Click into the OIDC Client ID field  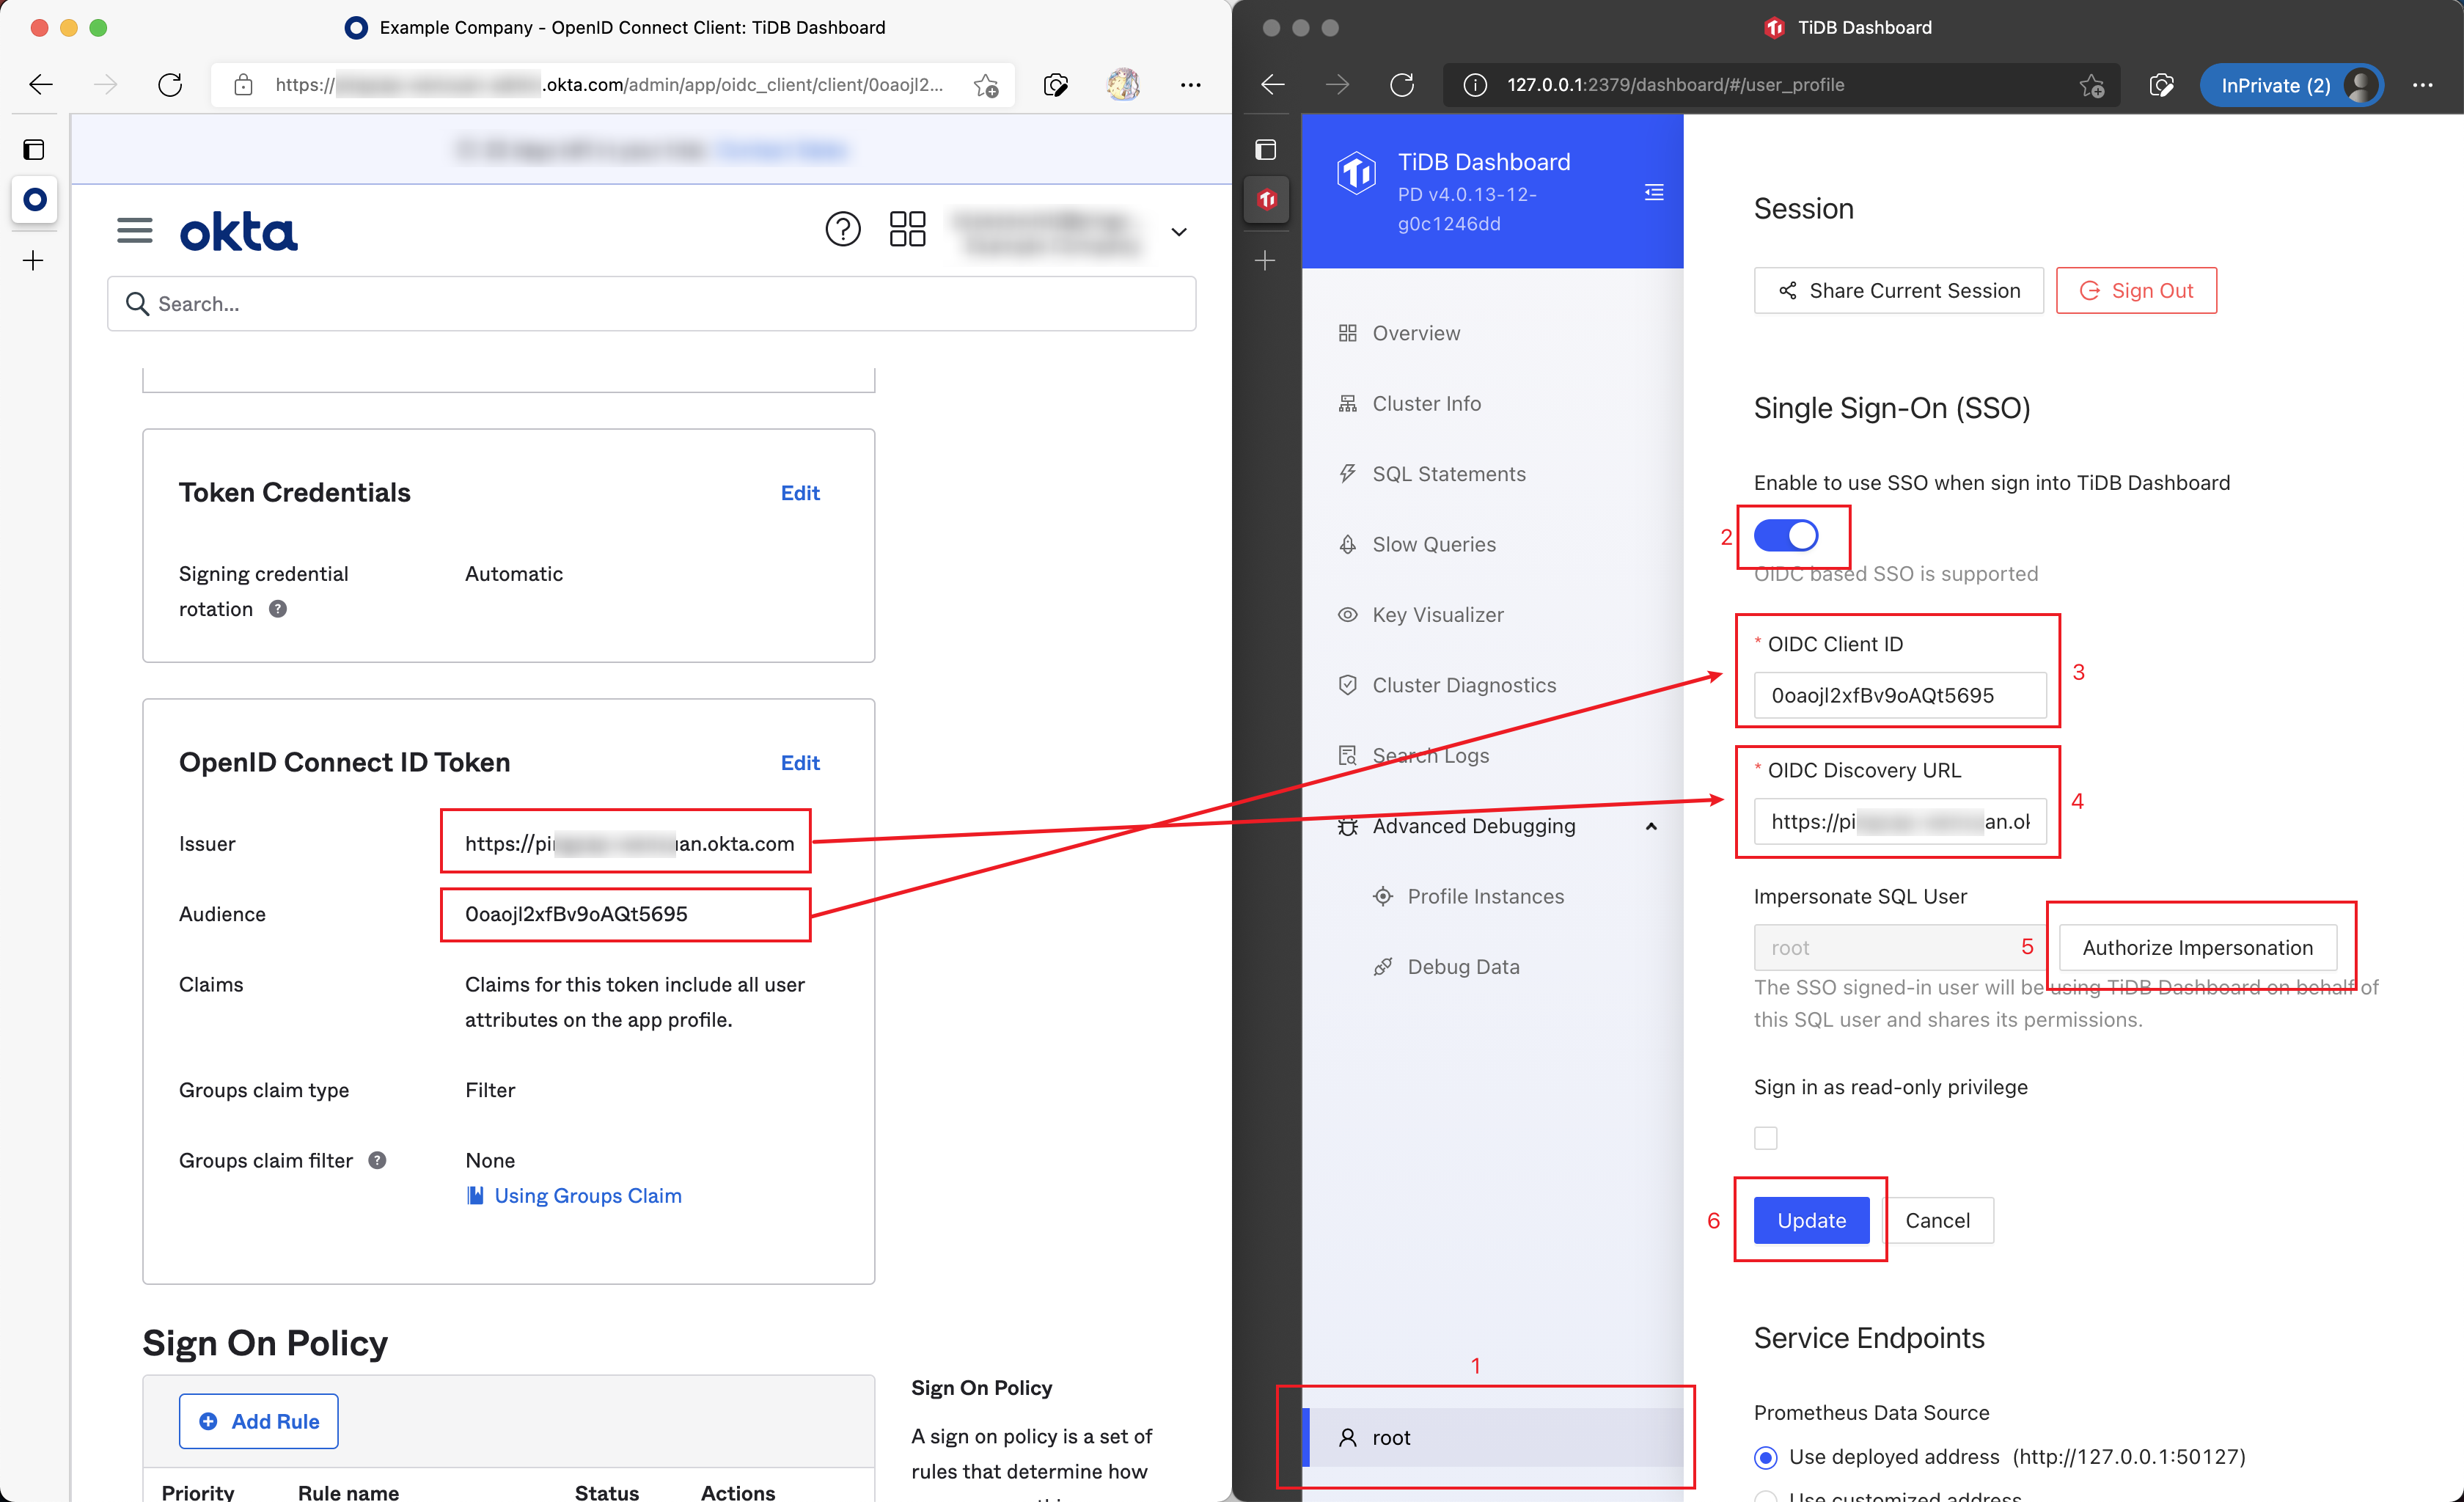pos(1899,695)
